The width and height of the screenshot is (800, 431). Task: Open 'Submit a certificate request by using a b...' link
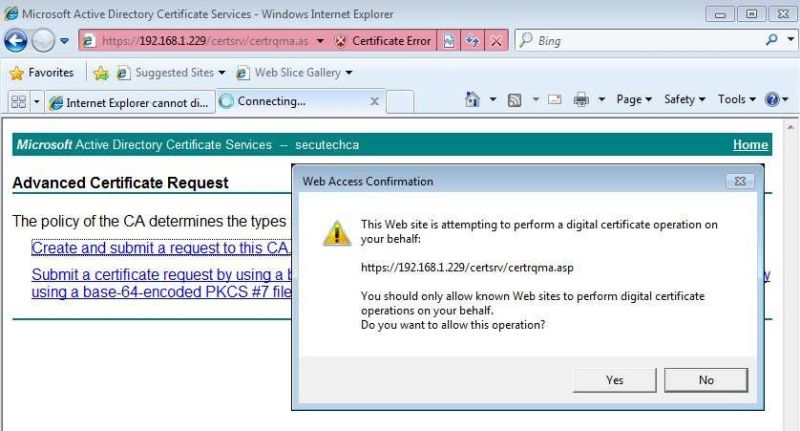161,283
